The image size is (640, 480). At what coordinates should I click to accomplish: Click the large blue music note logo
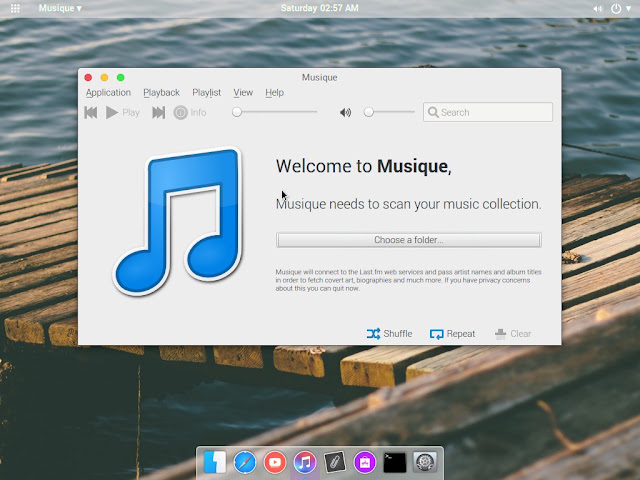click(x=177, y=221)
